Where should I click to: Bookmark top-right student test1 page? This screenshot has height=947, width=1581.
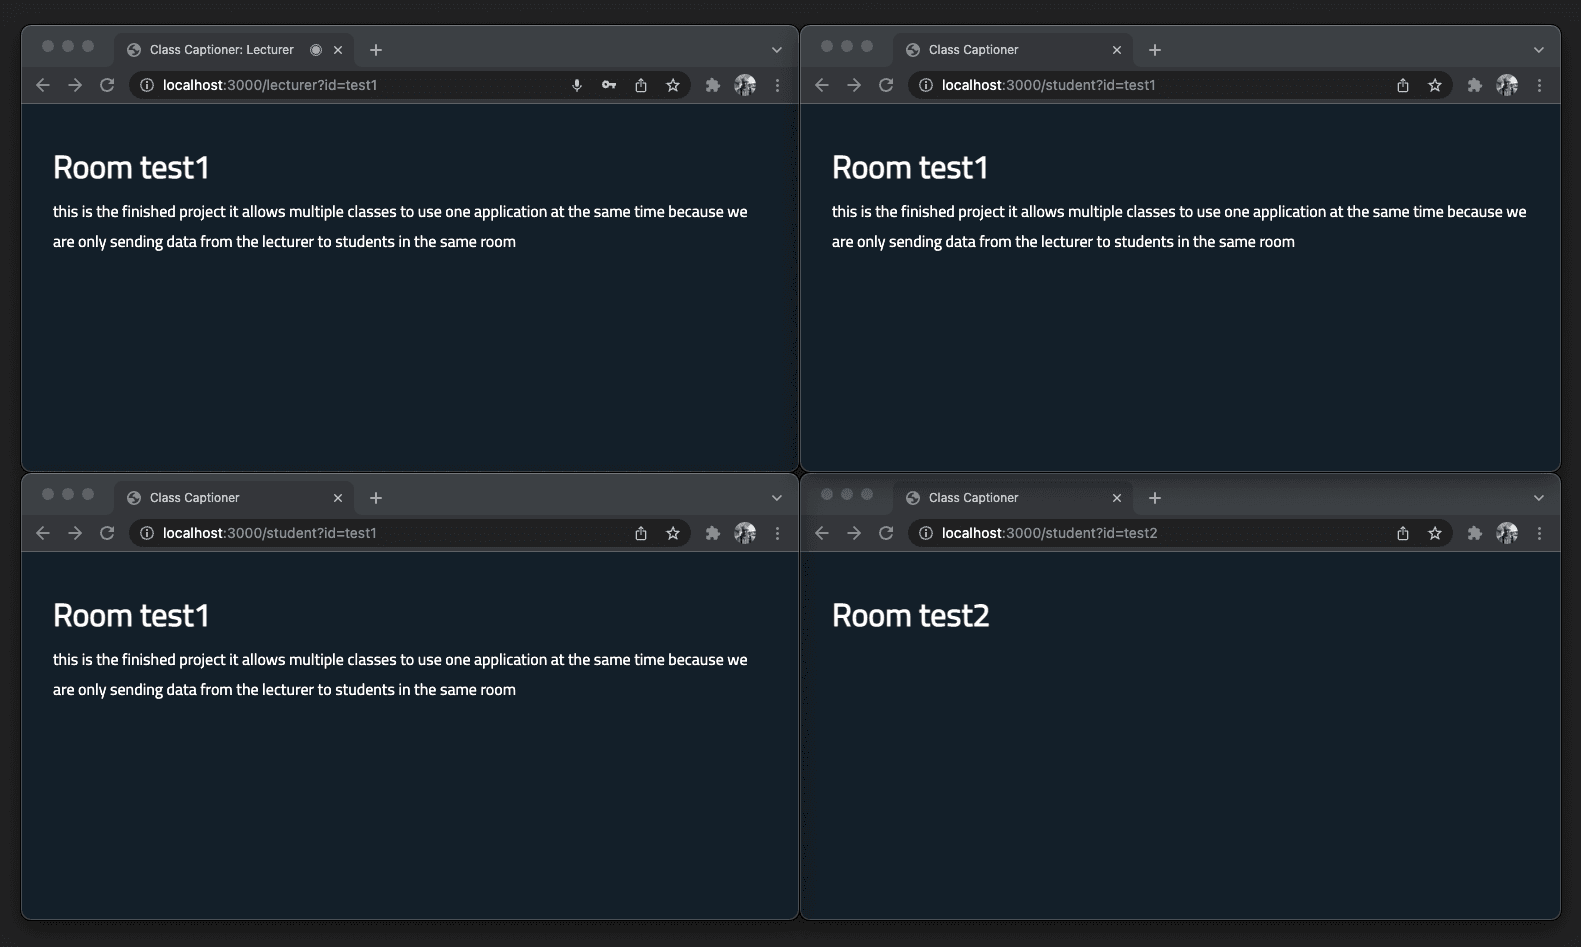(x=1435, y=85)
